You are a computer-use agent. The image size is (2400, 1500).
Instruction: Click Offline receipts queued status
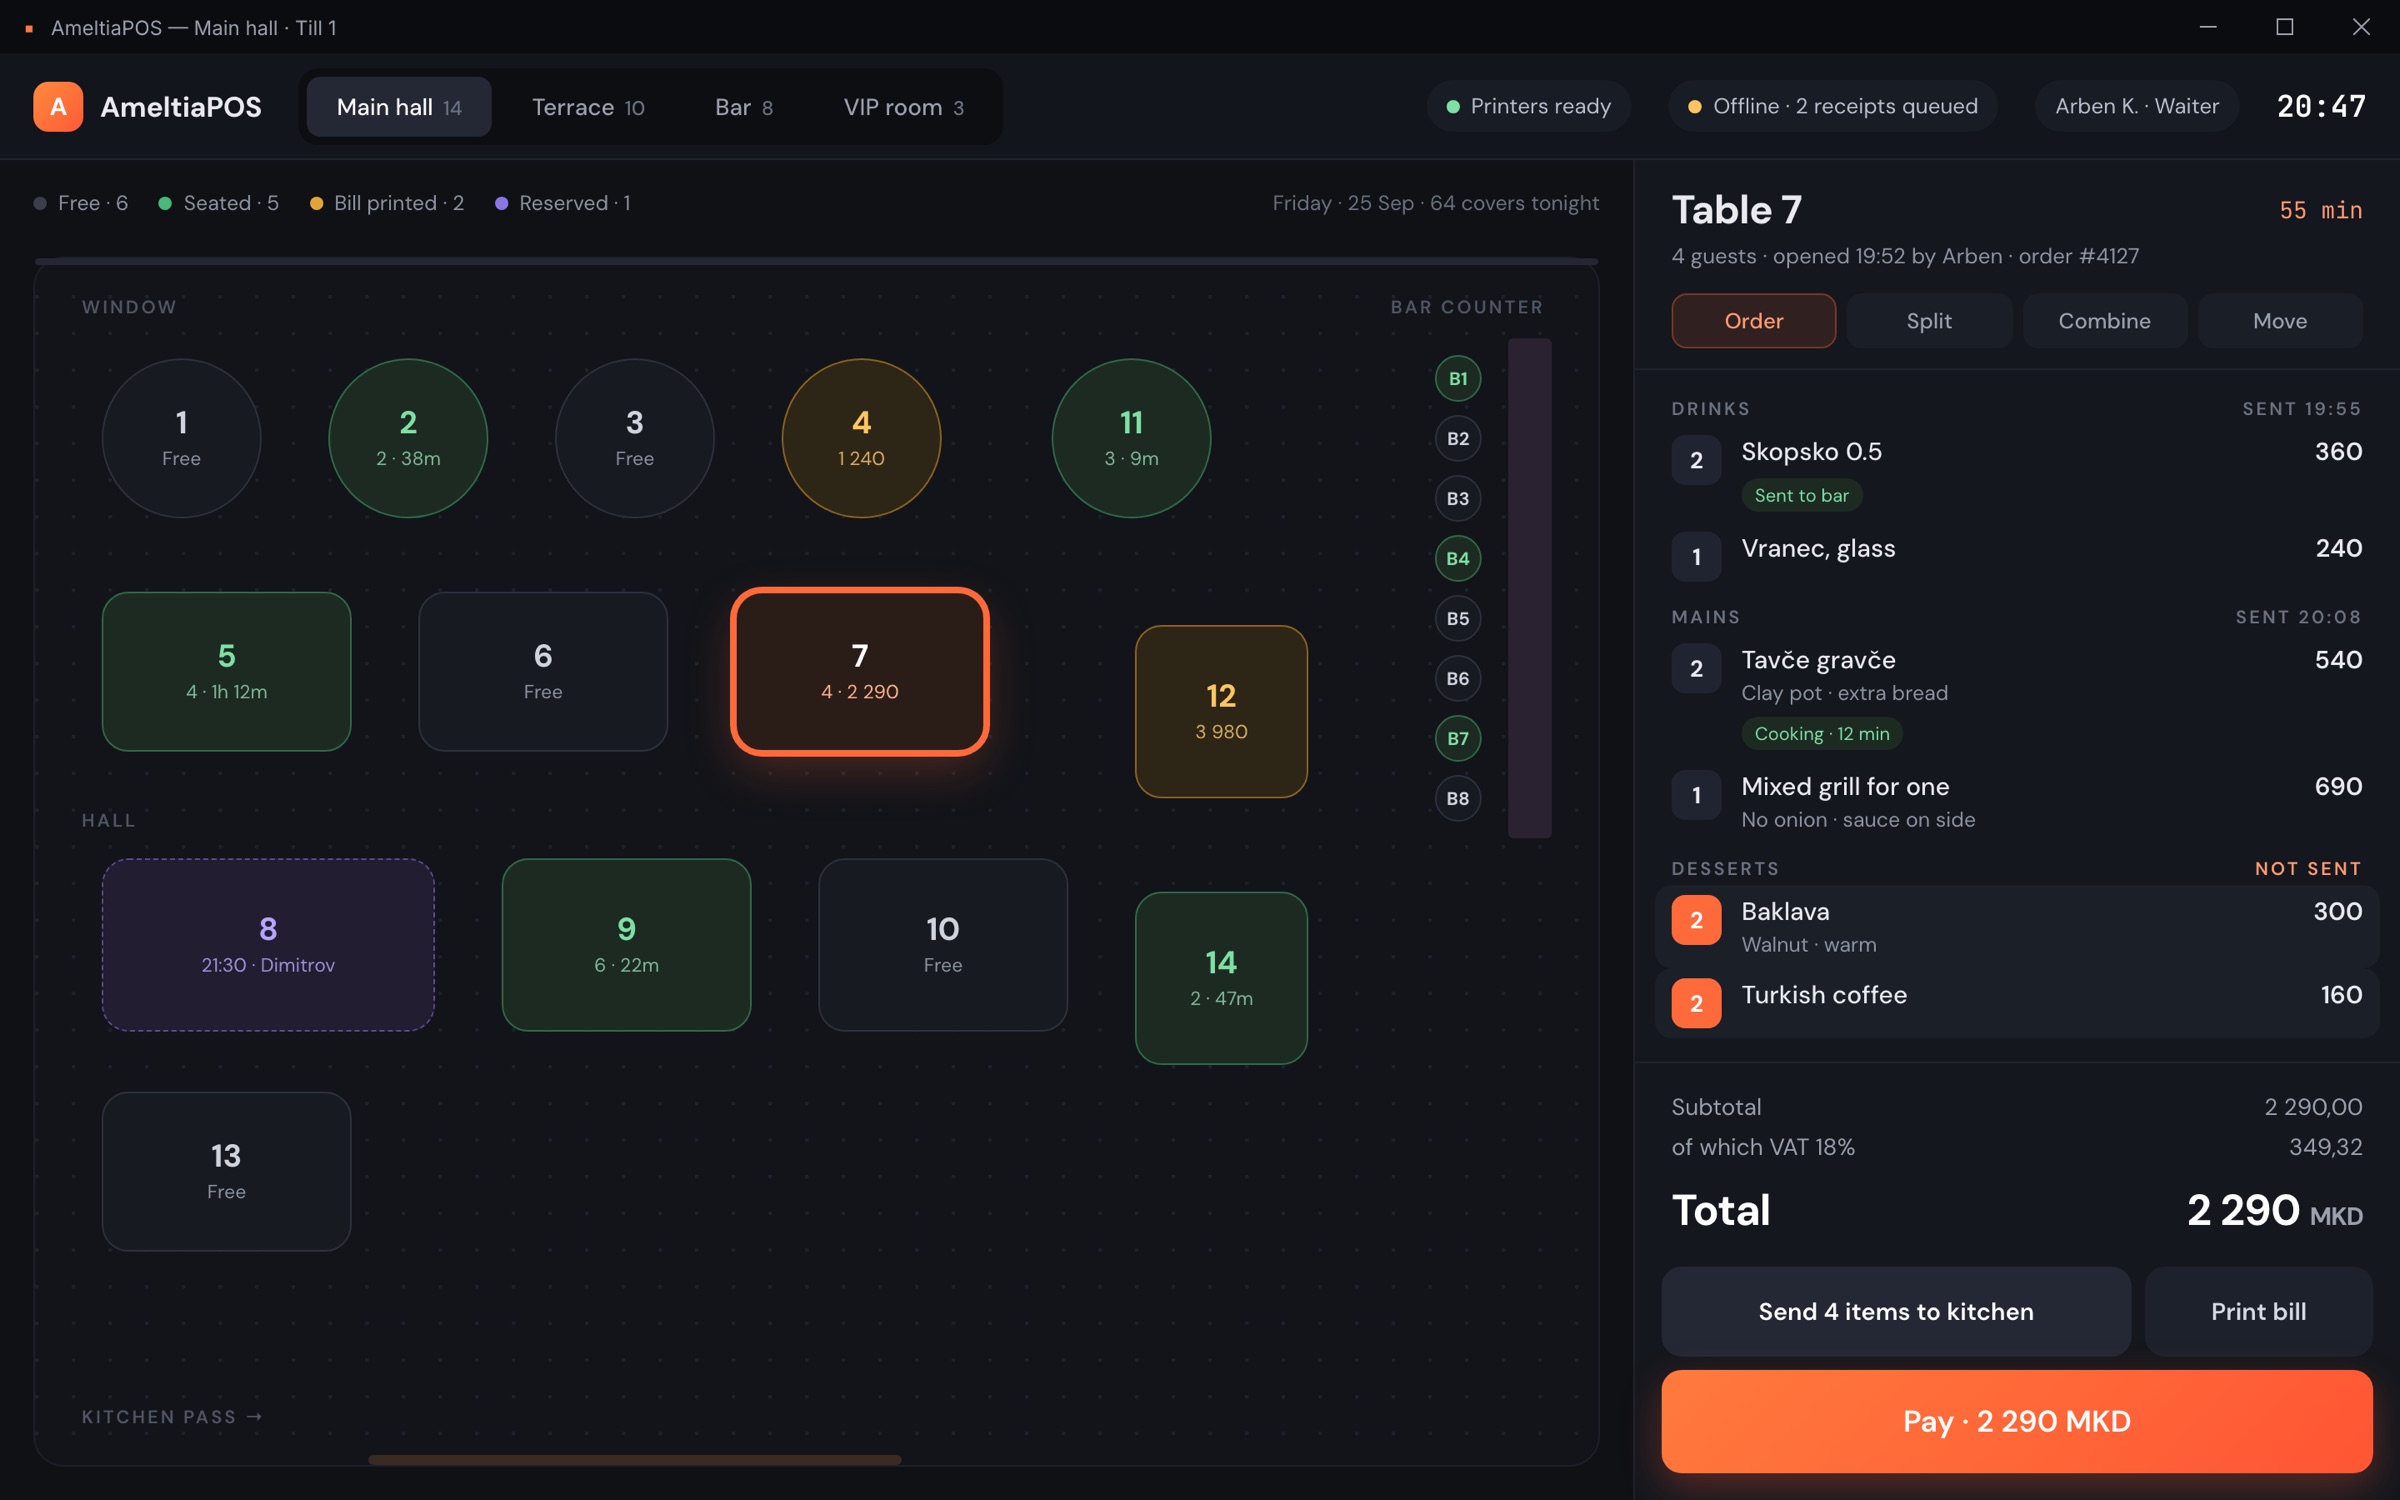click(x=1833, y=106)
